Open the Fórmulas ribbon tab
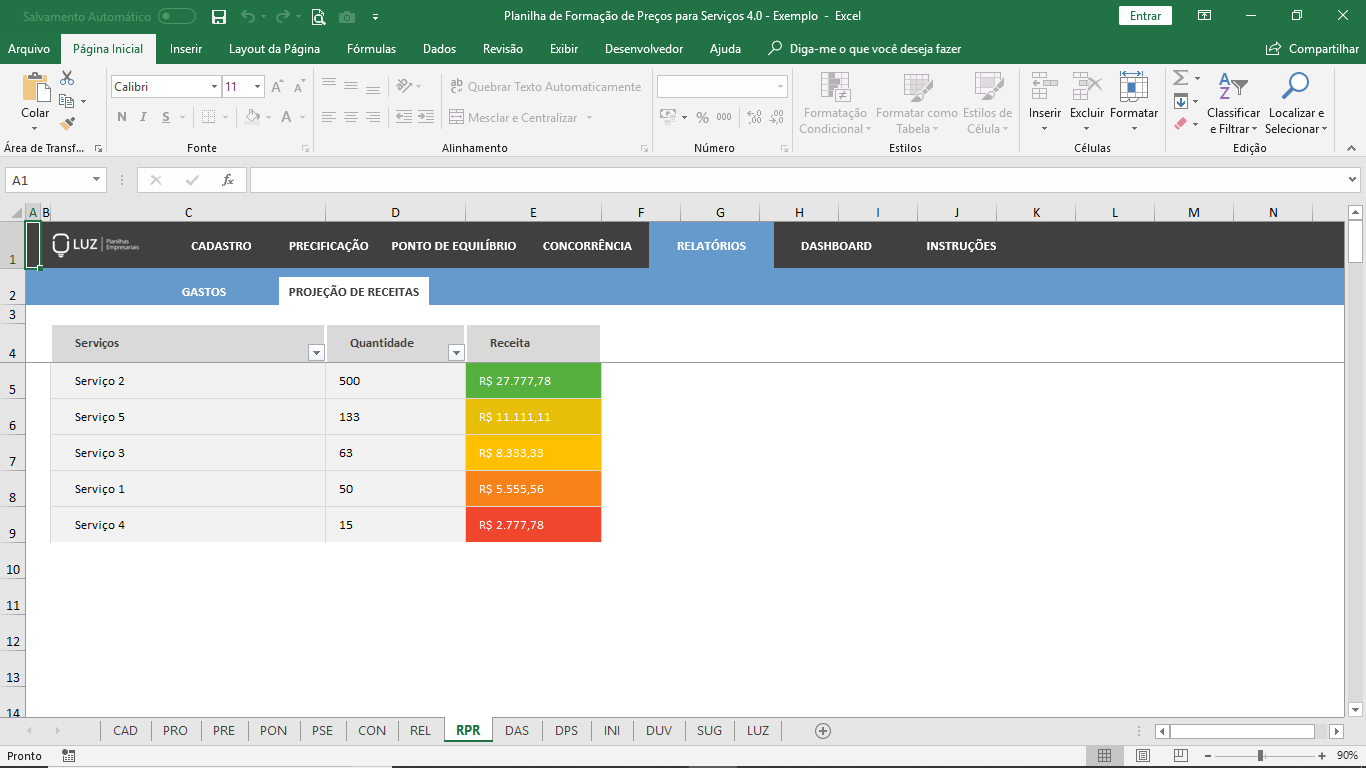Screen dimensions: 1366x768 tap(371, 49)
